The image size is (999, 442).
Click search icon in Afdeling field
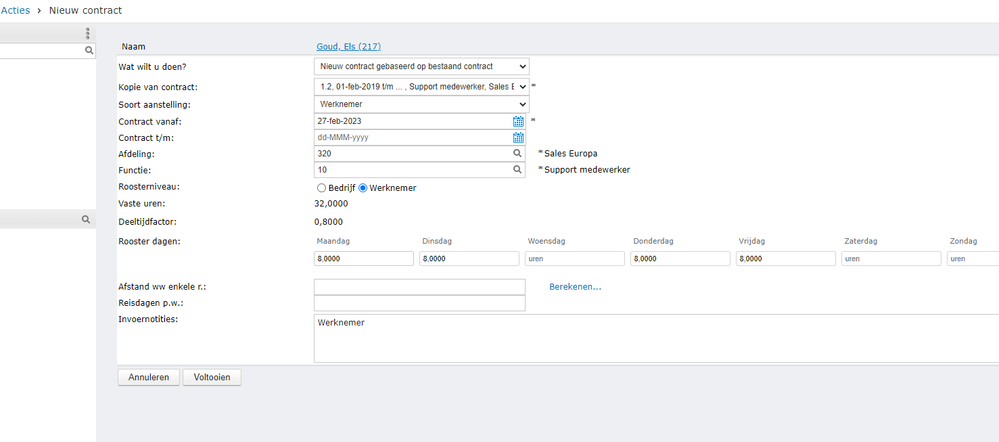[518, 154]
